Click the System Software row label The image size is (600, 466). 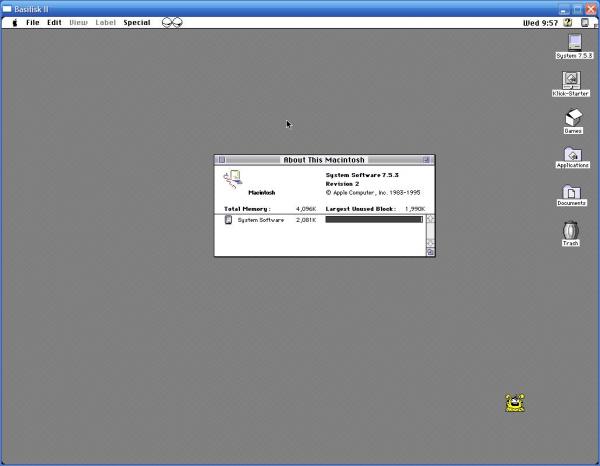(261, 220)
